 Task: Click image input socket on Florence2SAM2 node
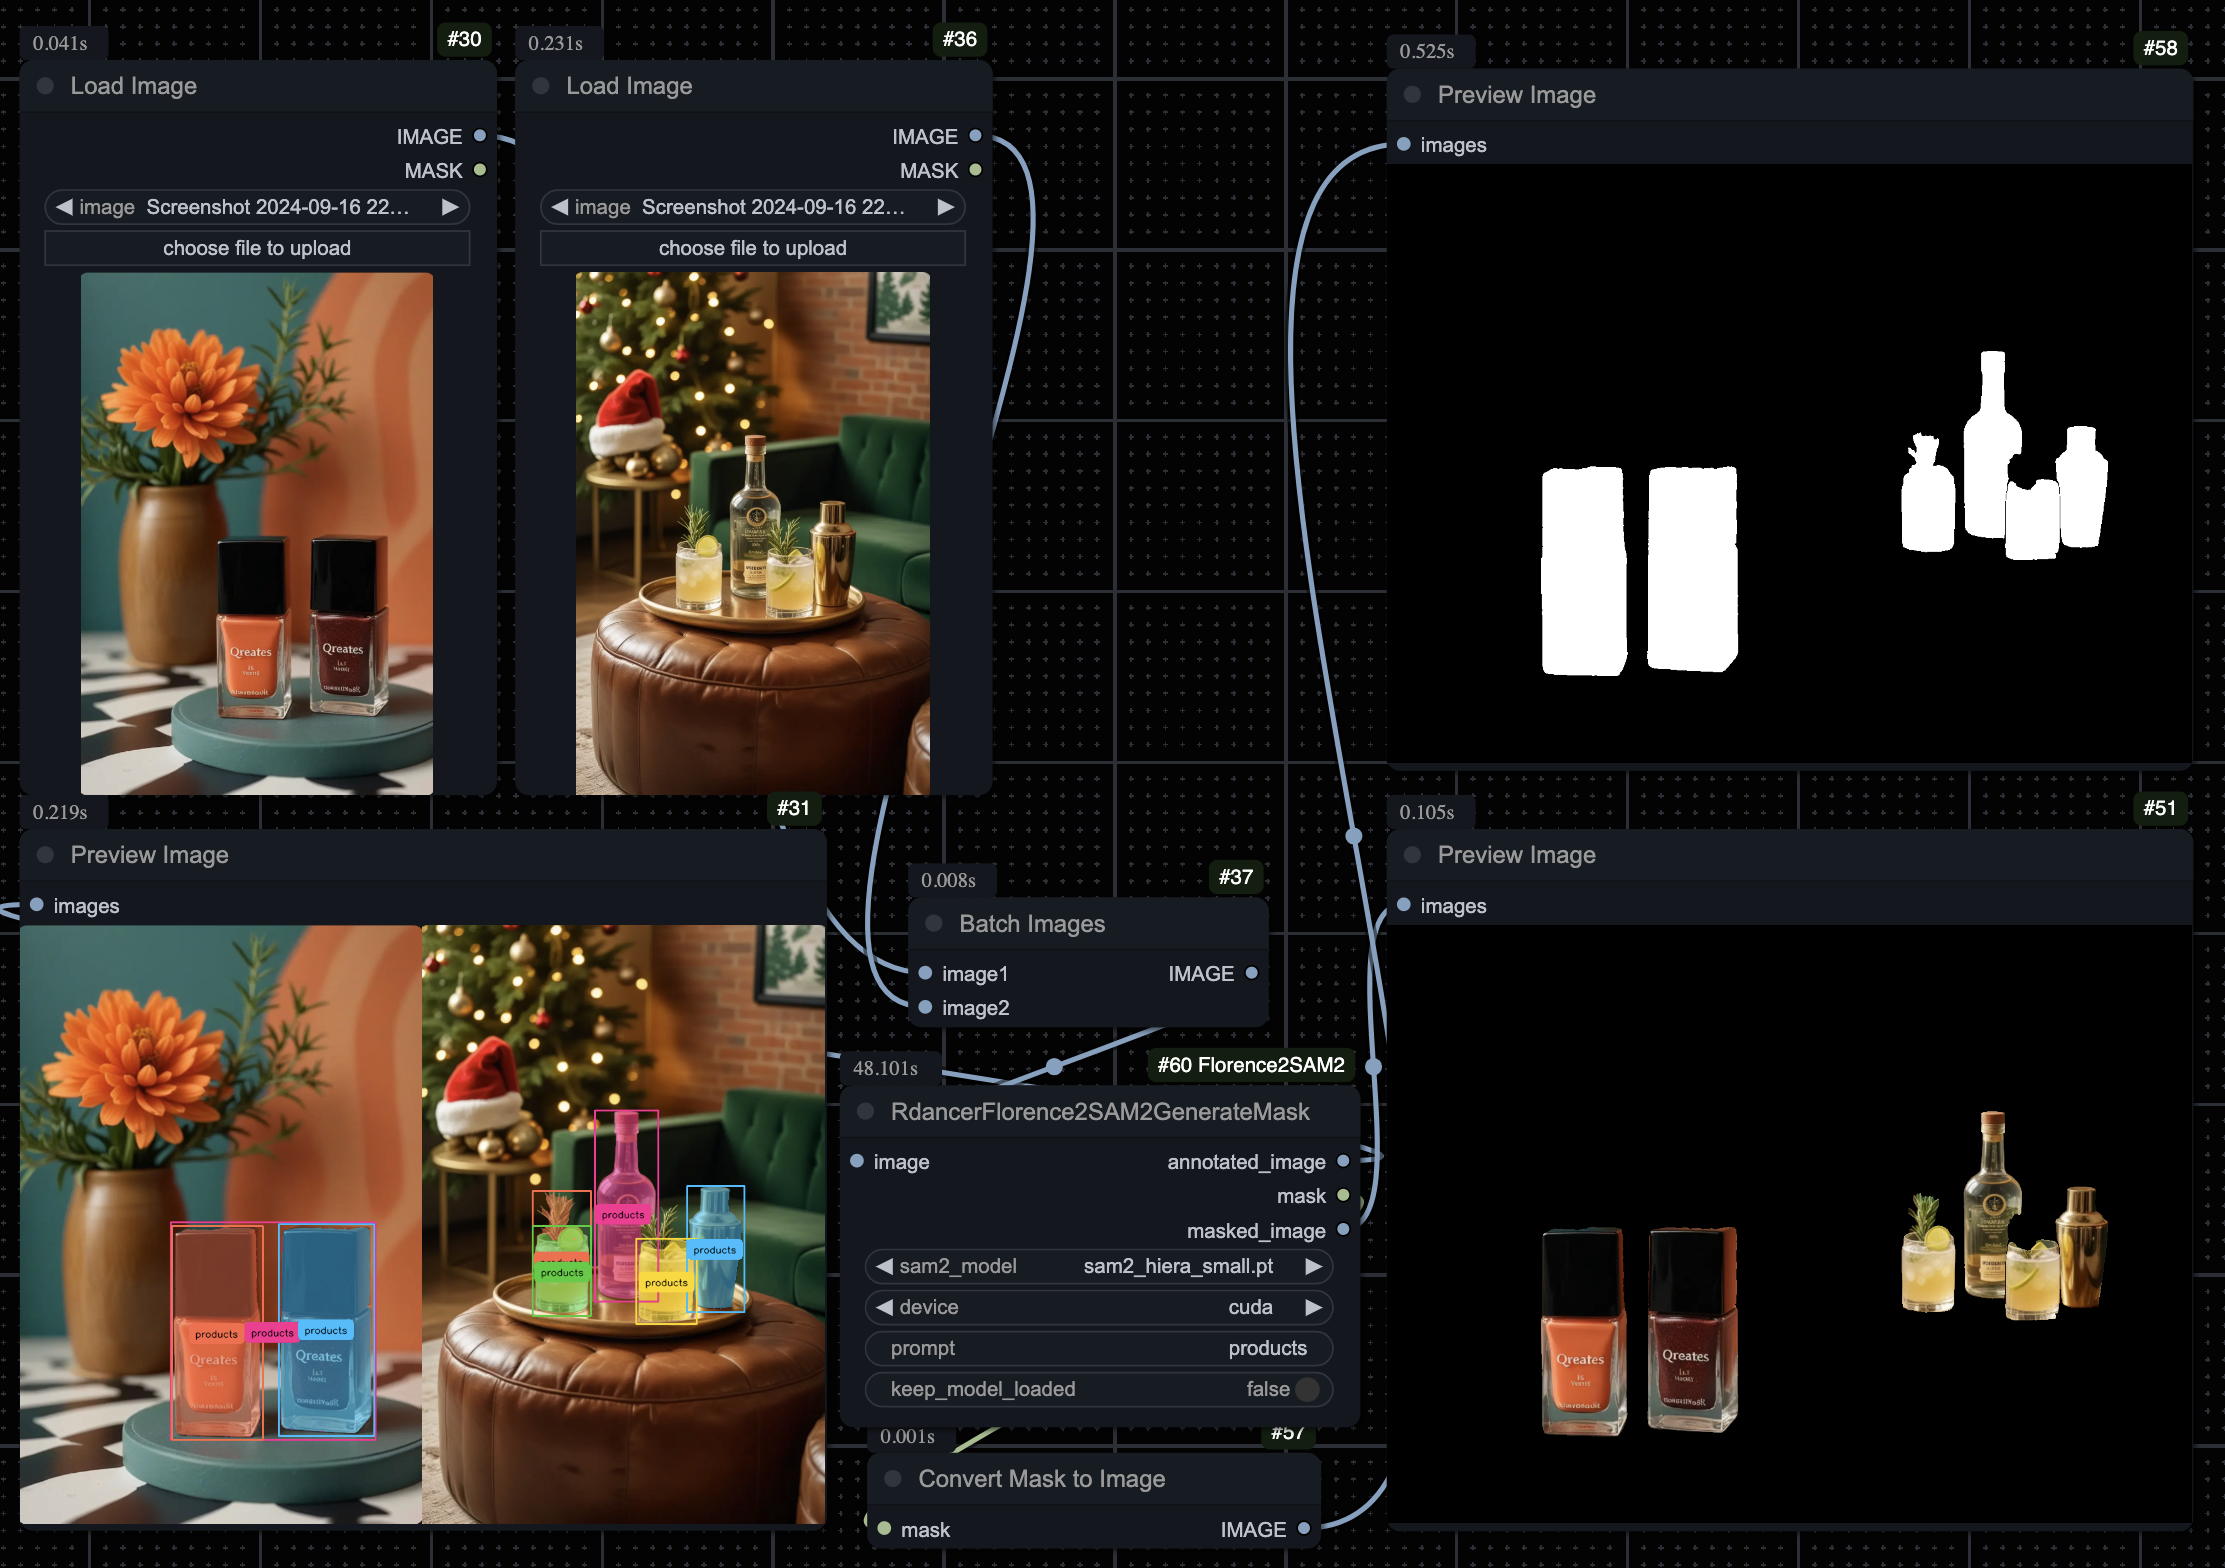coord(857,1161)
